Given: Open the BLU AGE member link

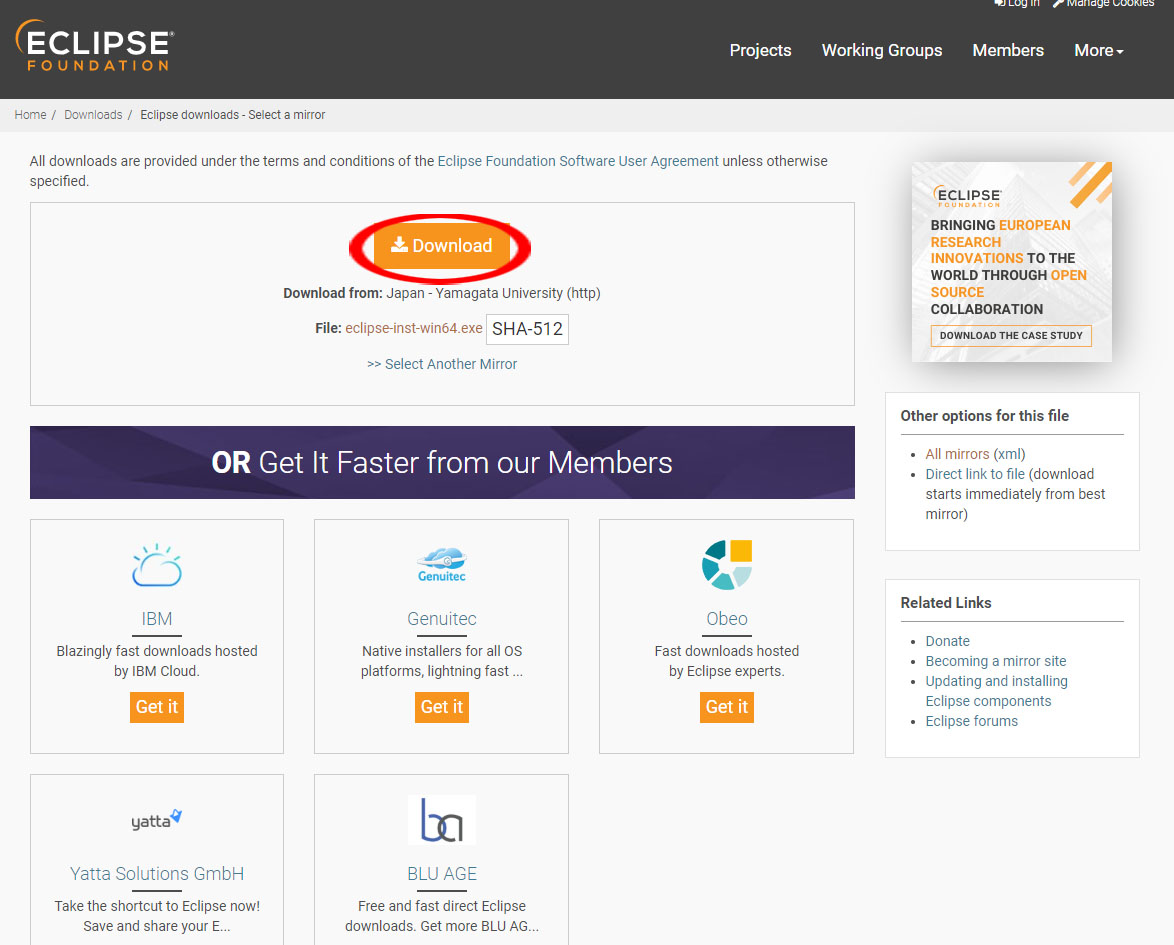Looking at the screenshot, I should tap(442, 874).
